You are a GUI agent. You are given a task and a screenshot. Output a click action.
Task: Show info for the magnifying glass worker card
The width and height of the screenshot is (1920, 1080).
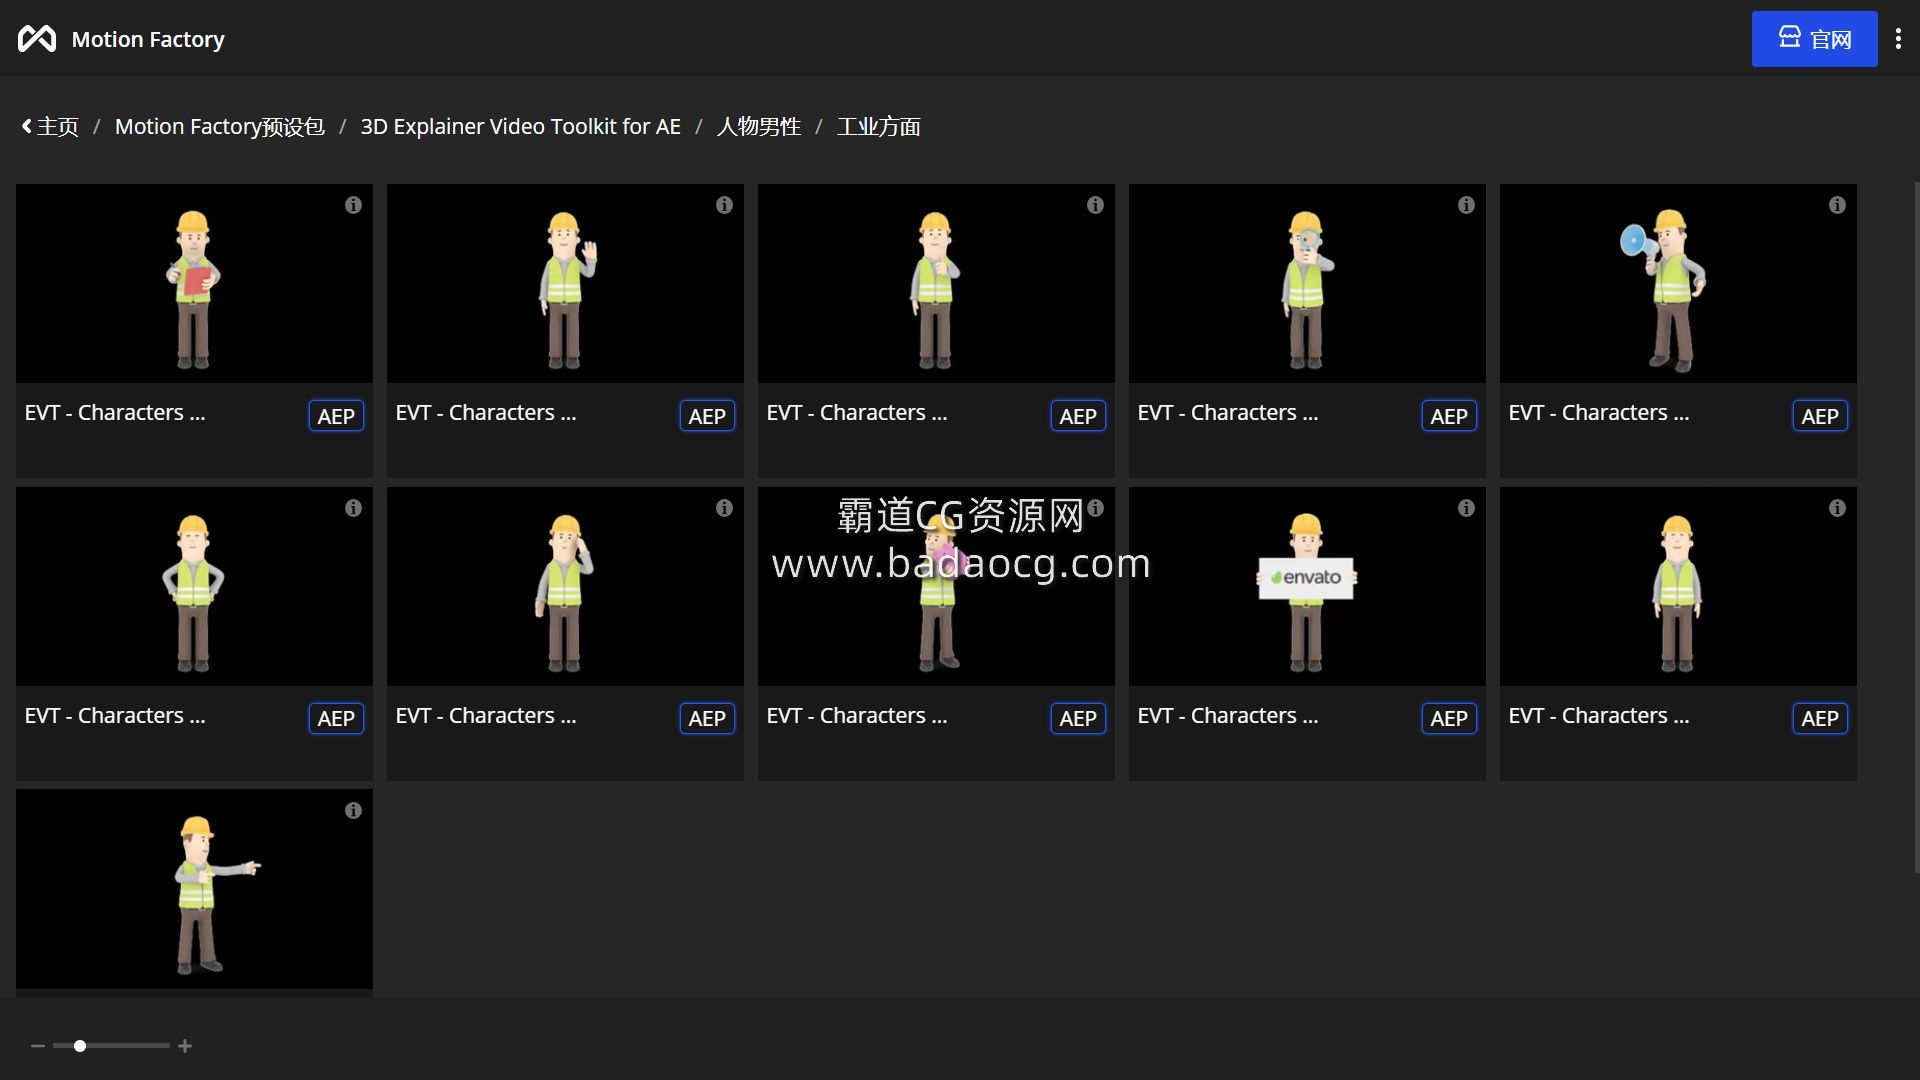tap(1466, 205)
